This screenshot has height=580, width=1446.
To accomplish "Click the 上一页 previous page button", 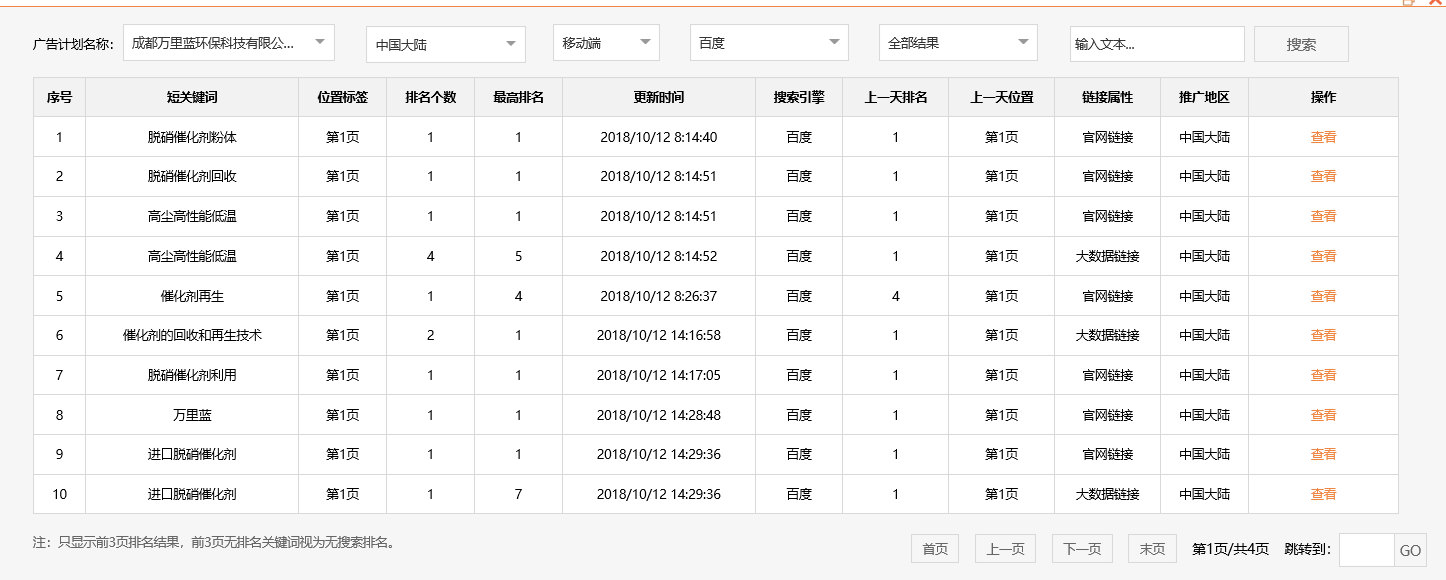I will (x=1004, y=548).
